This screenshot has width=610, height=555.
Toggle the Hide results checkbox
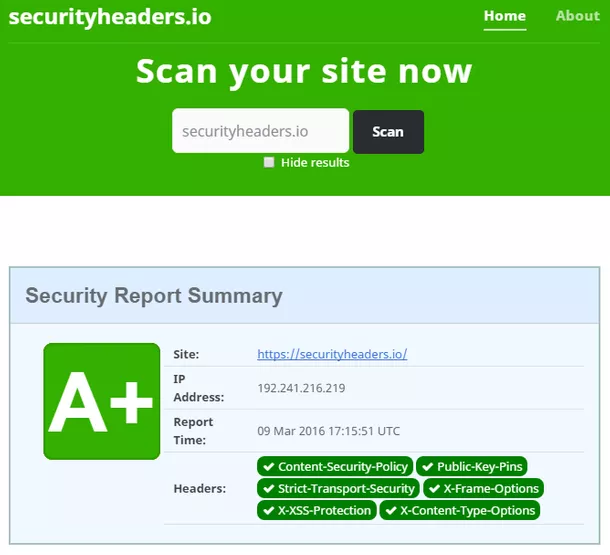pyautogui.click(x=269, y=162)
